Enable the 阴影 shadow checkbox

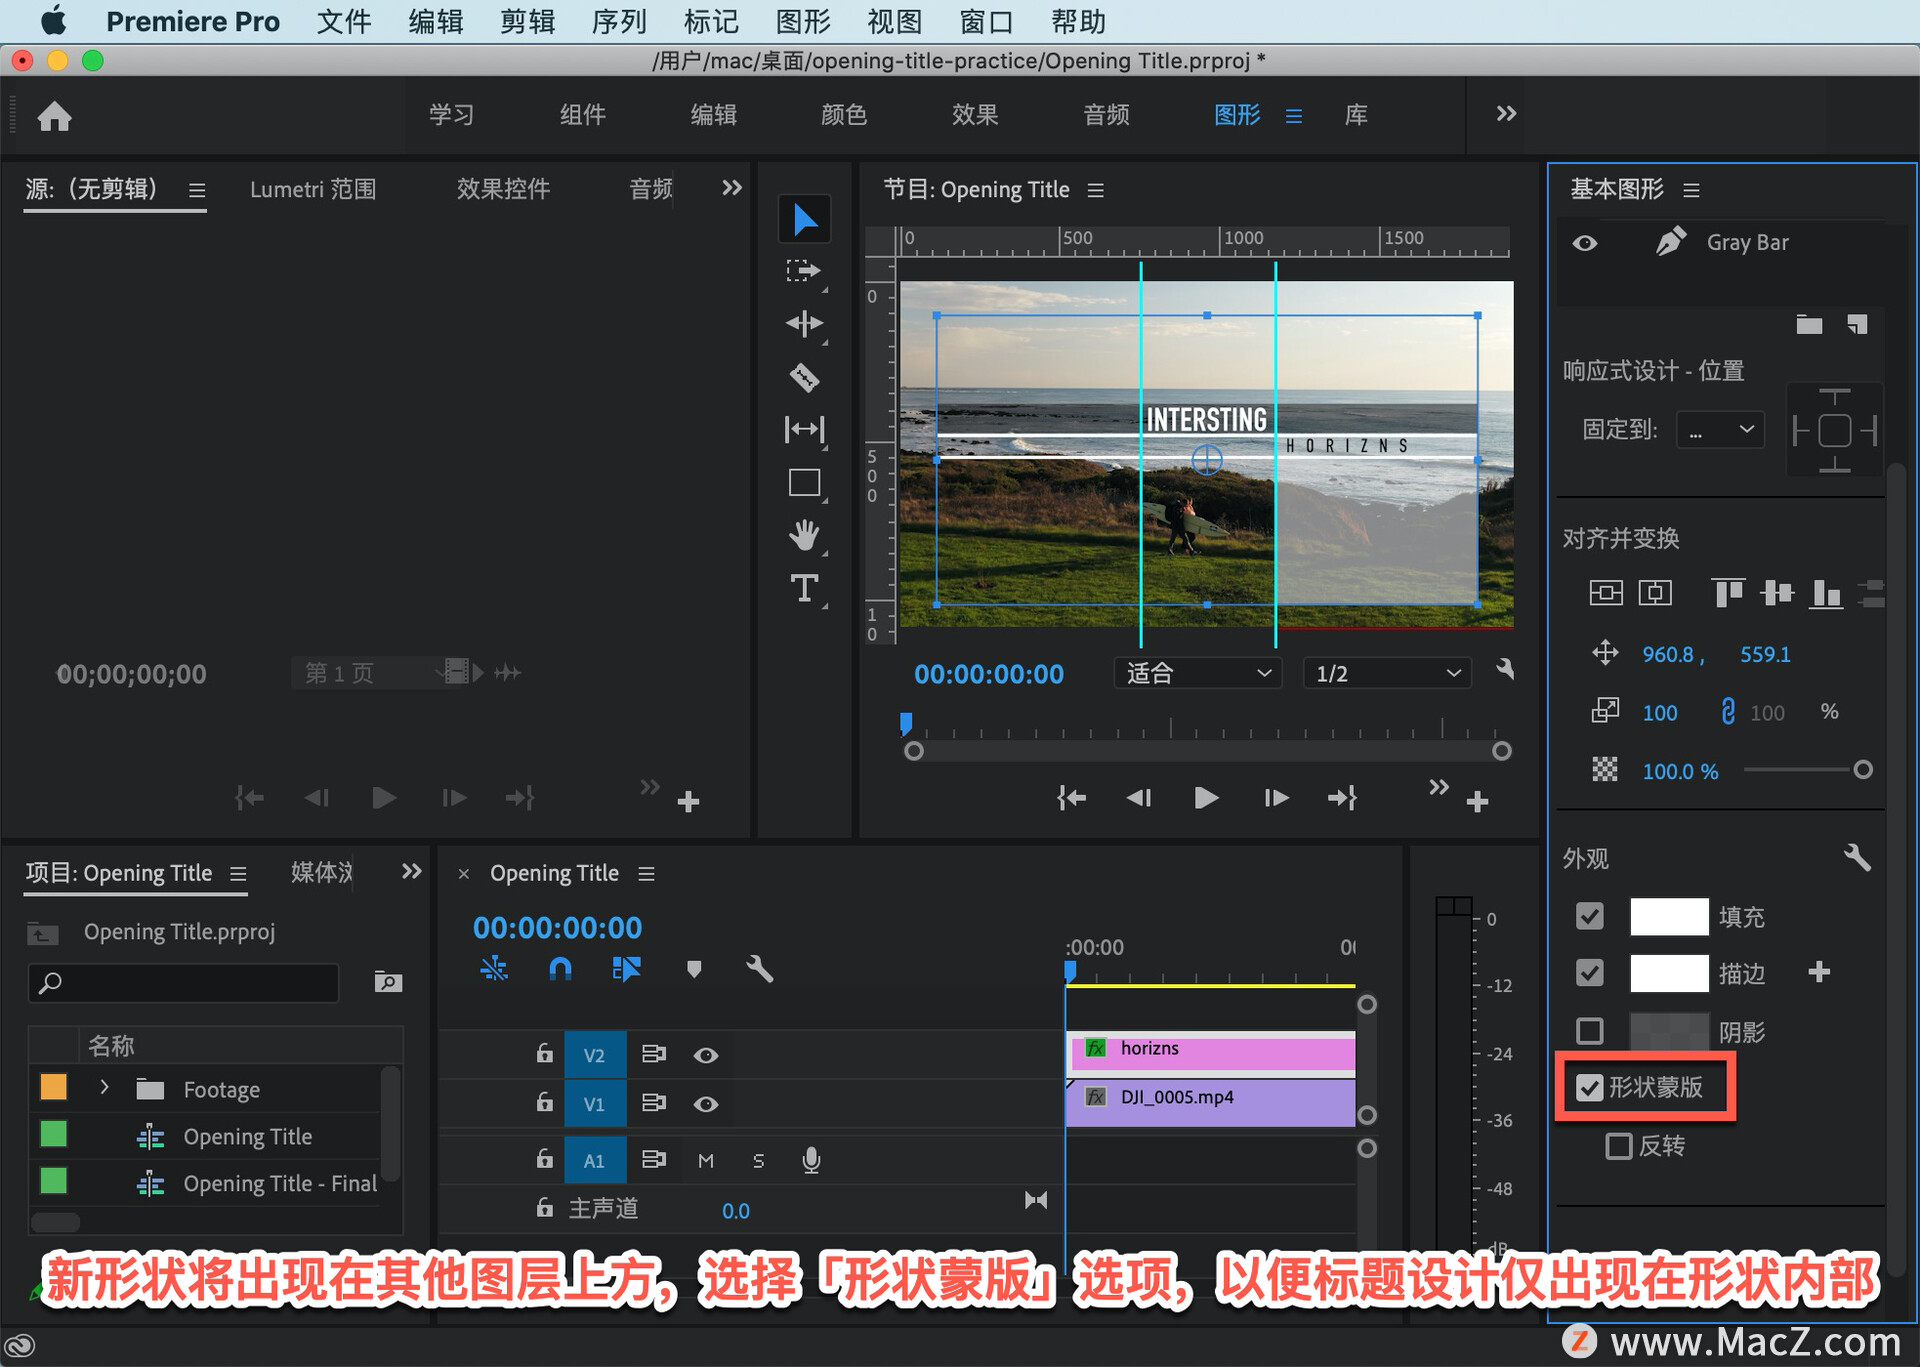coord(1589,1031)
